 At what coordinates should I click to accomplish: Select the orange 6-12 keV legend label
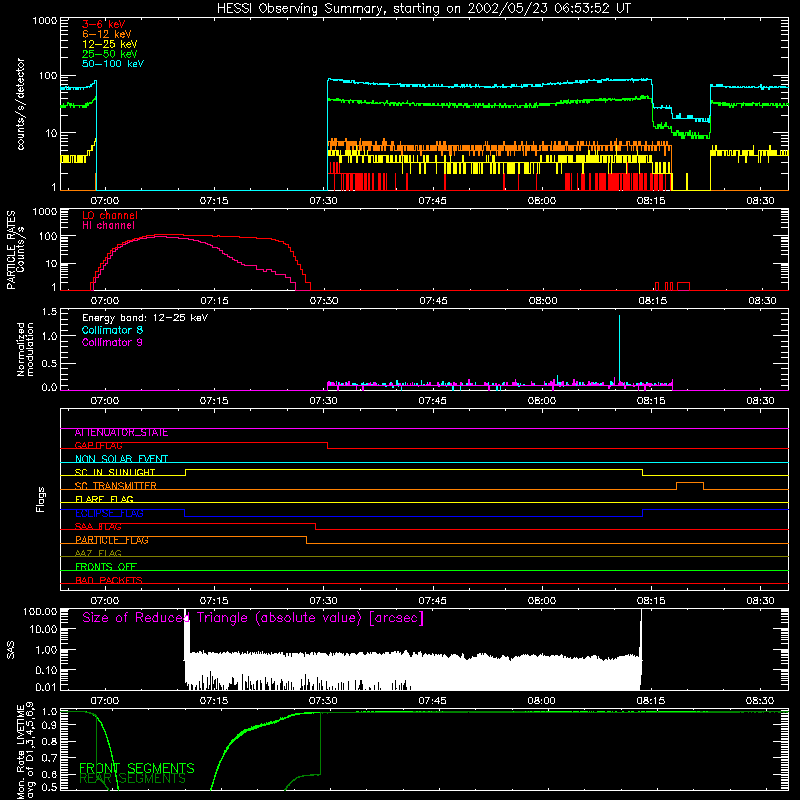pyautogui.click(x=106, y=34)
